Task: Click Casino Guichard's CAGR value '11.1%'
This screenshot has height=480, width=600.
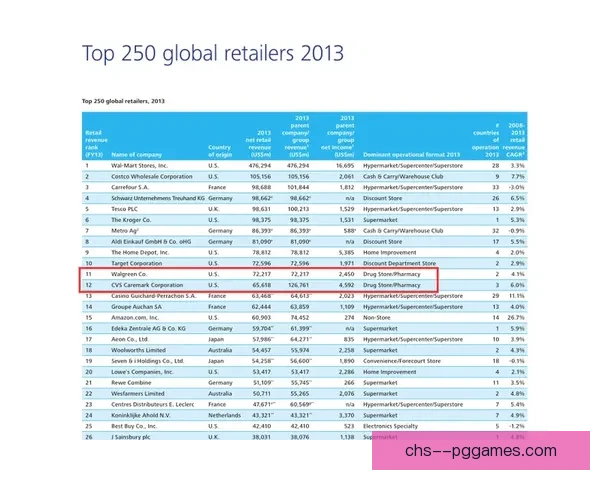Action: pos(516,296)
